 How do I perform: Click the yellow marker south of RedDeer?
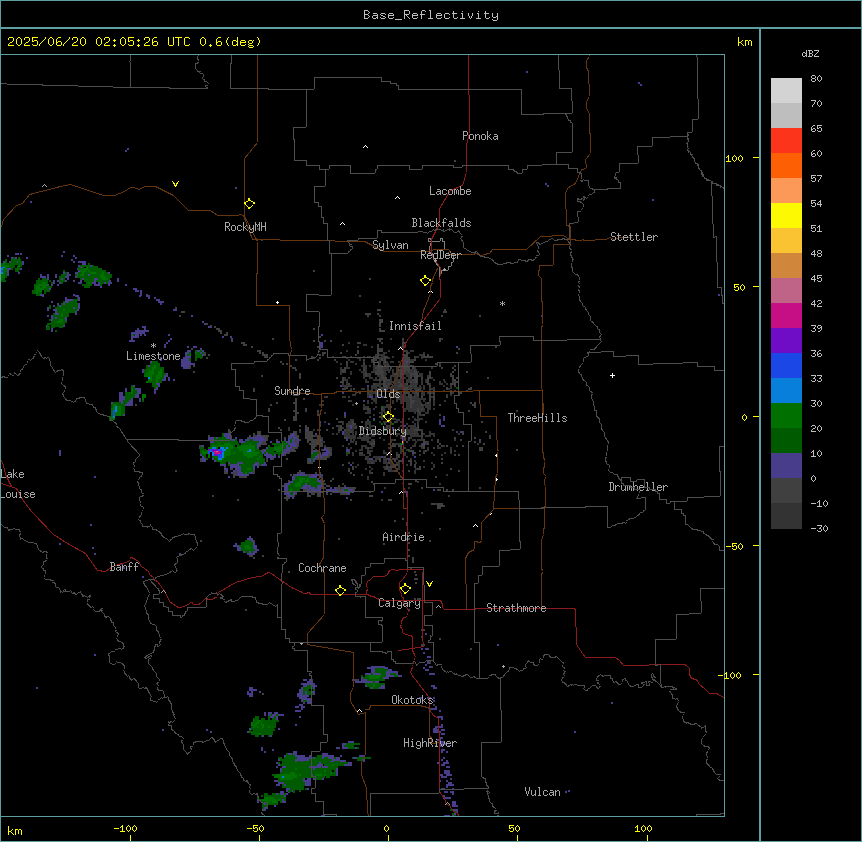[425, 281]
